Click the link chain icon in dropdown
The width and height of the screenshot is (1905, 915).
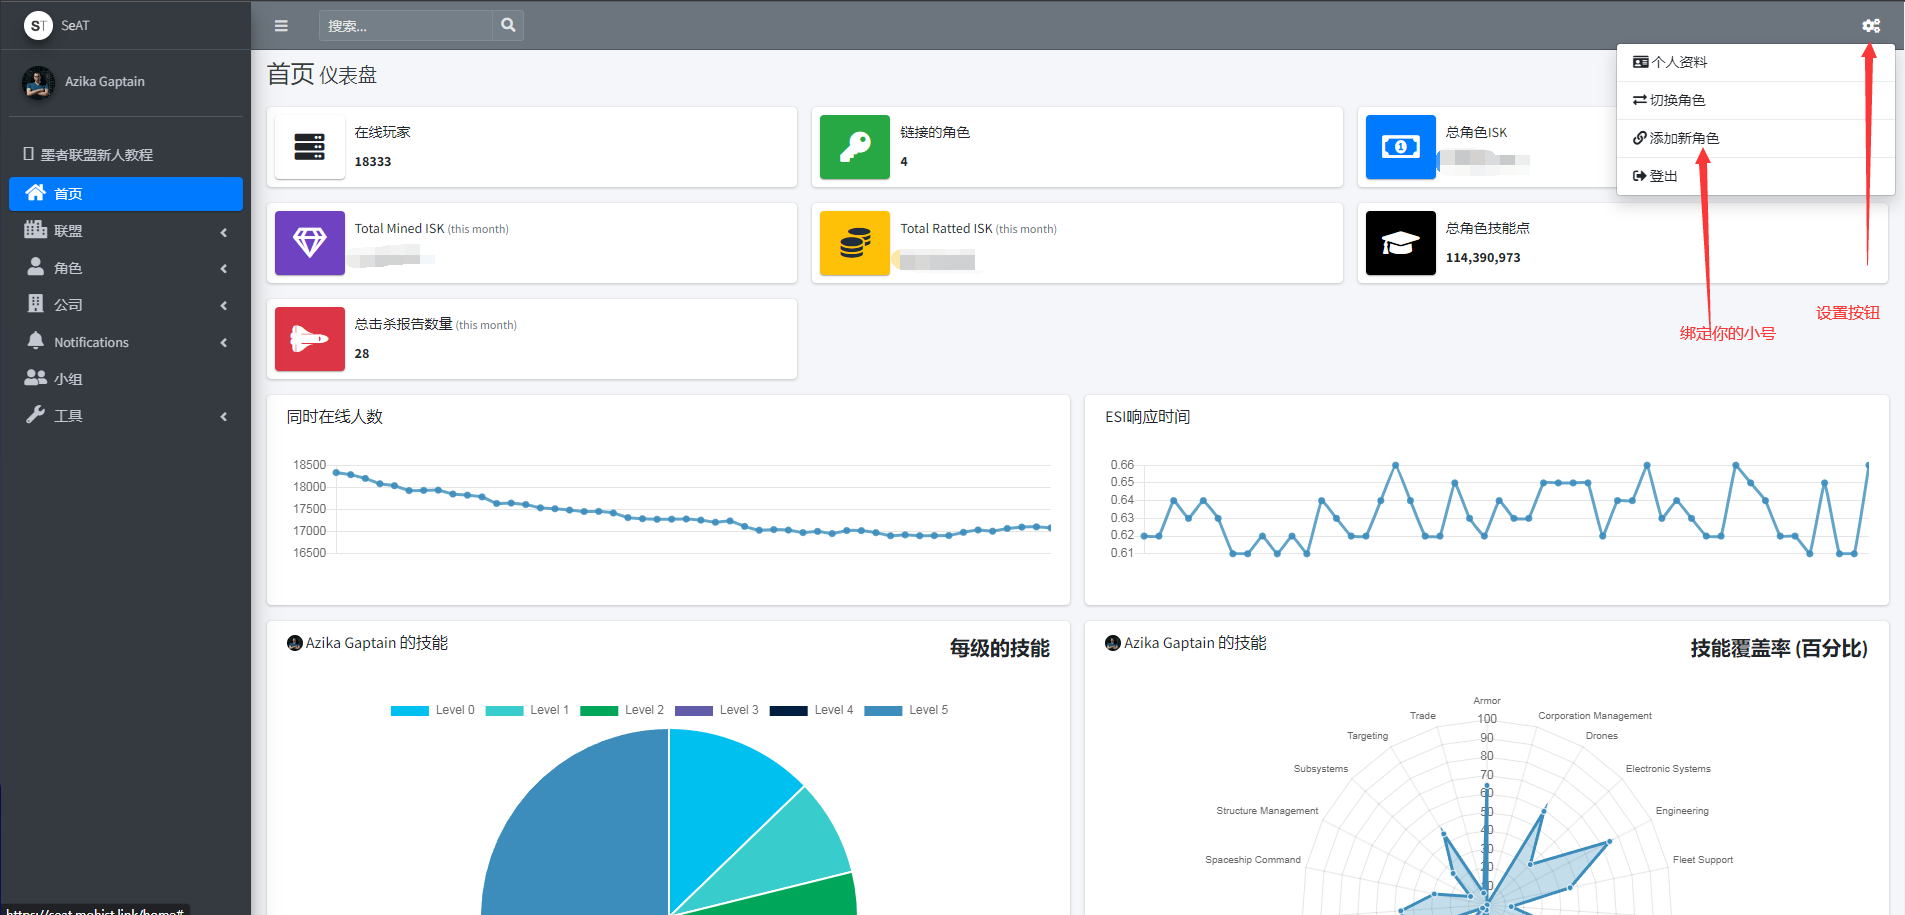1640,138
